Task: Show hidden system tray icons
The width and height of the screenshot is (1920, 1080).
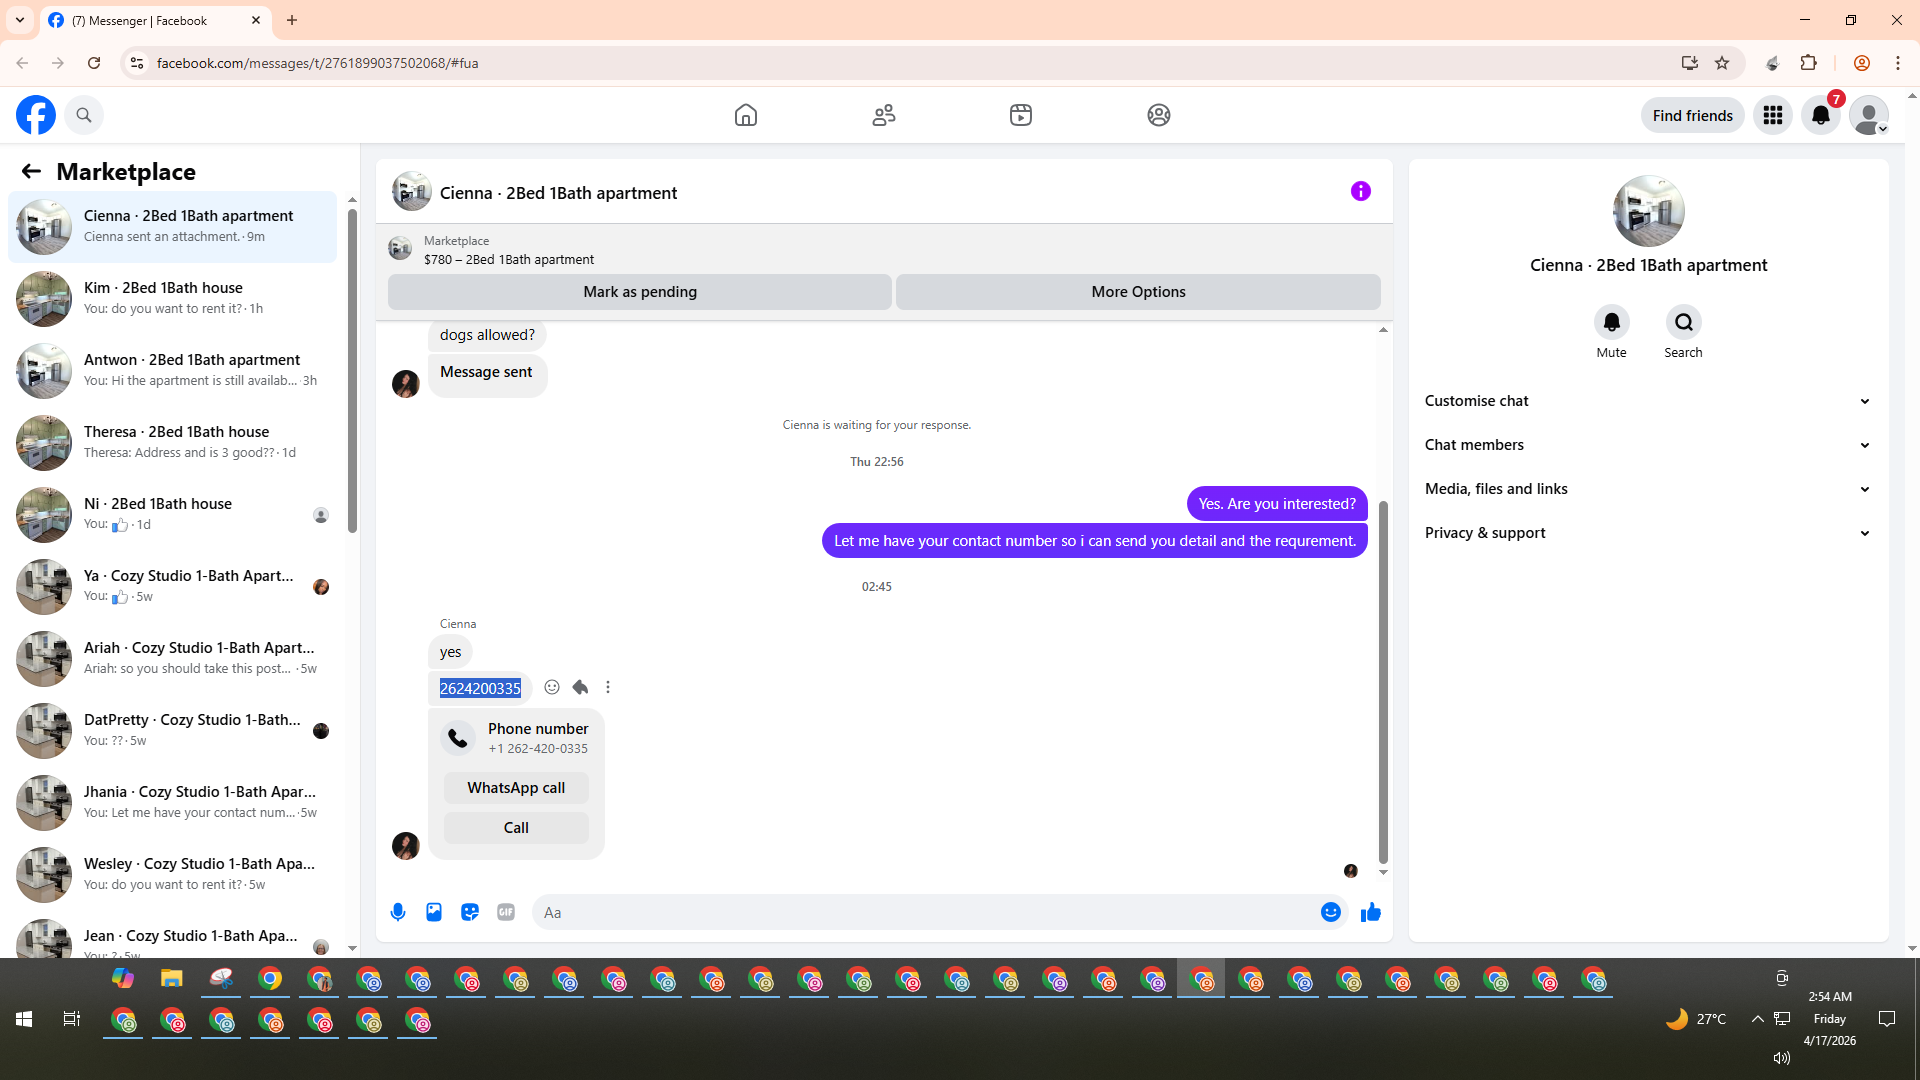Action: coord(1757,1019)
